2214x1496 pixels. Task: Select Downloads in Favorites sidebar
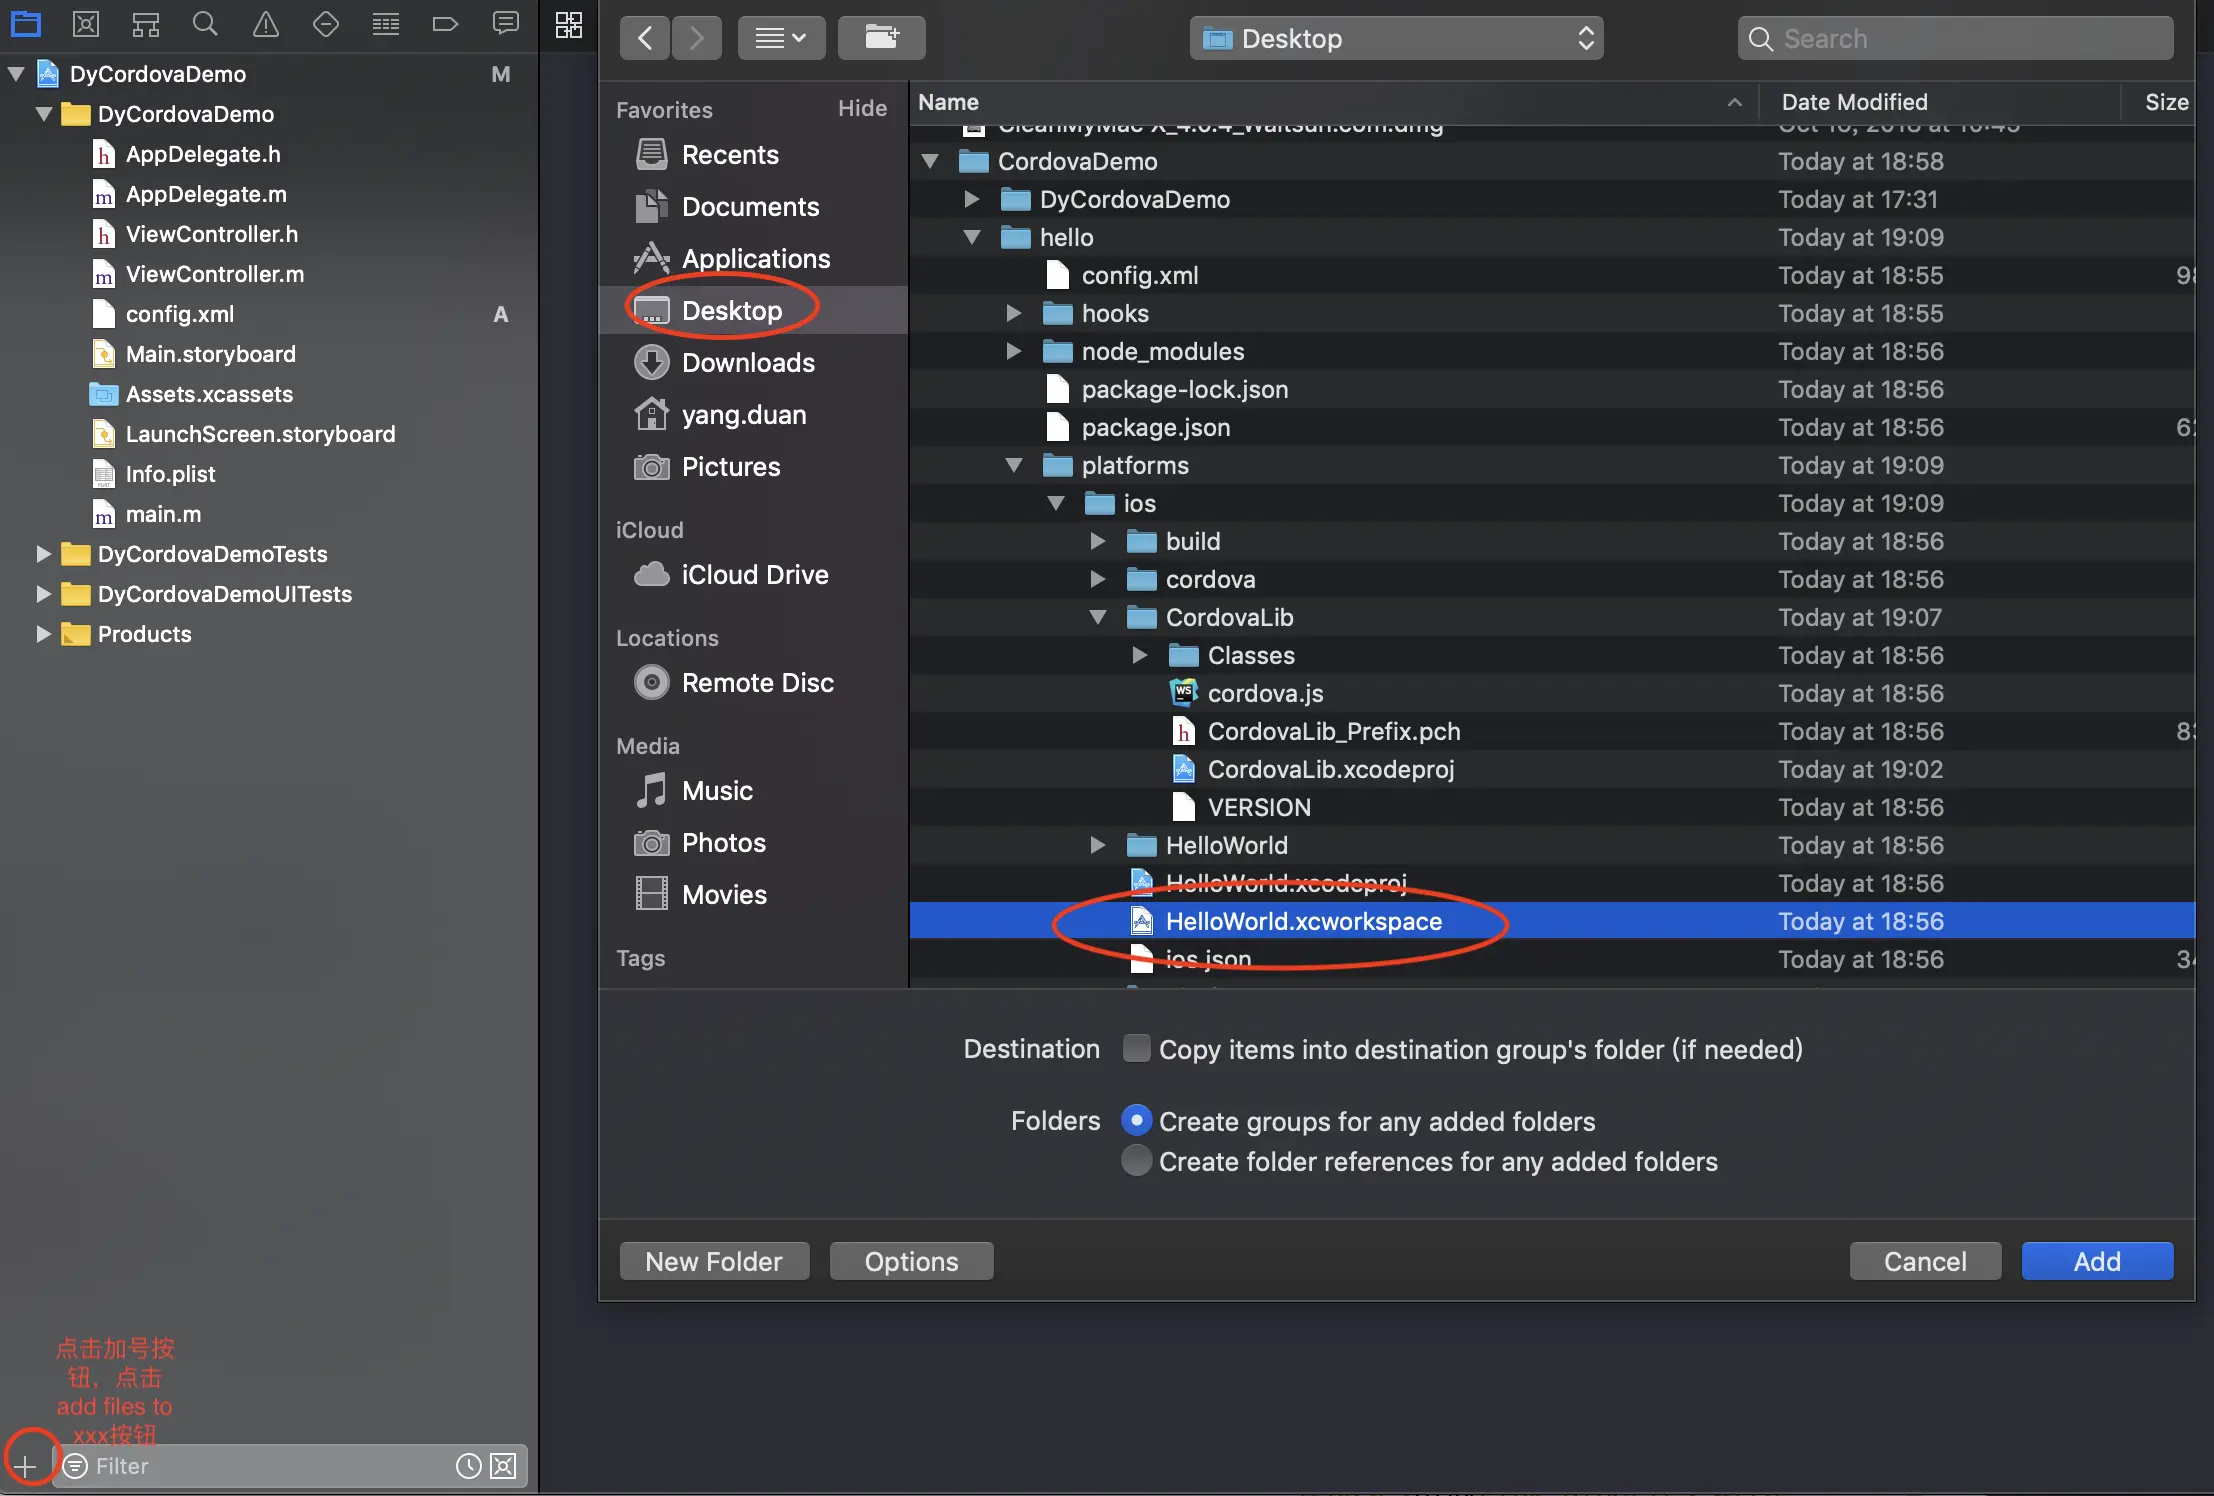[x=747, y=362]
